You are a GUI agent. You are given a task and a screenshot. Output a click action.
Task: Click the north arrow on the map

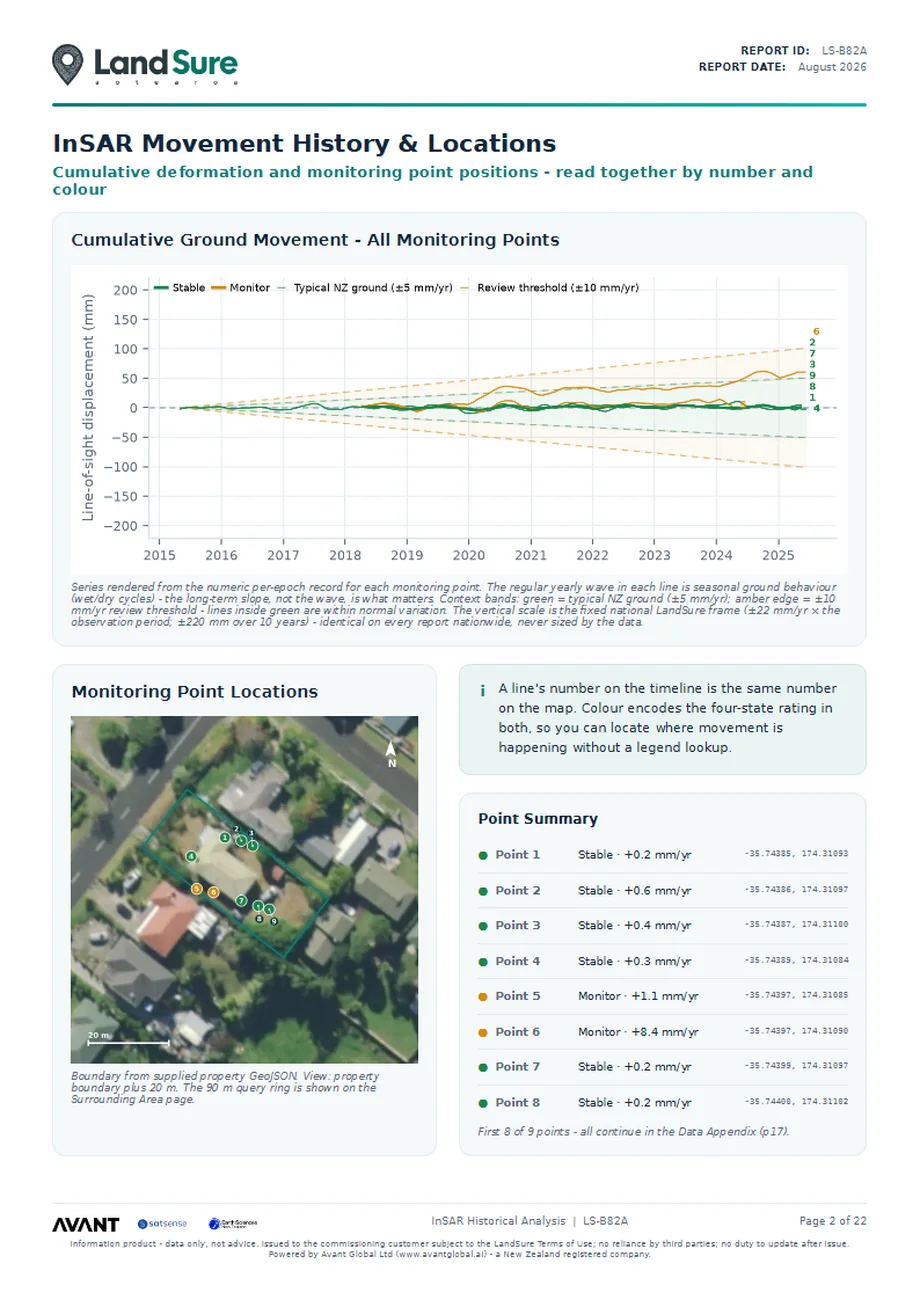click(392, 754)
